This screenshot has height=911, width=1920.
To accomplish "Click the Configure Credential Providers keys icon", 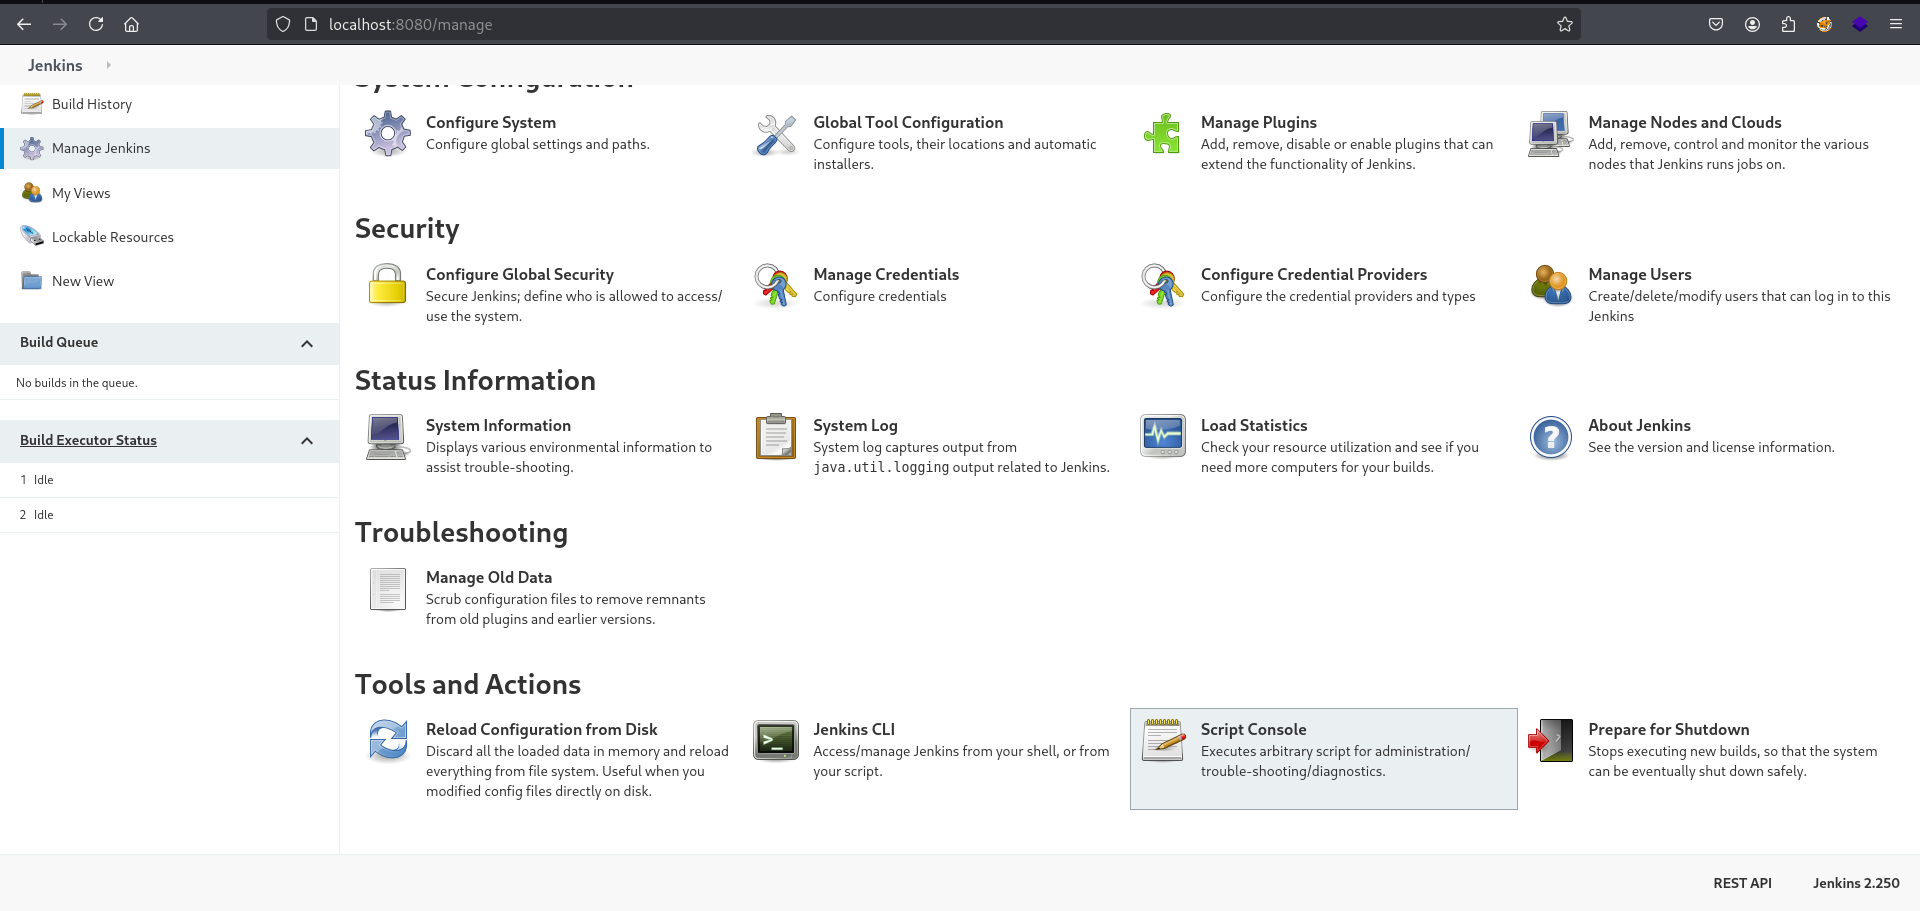I will point(1163,285).
